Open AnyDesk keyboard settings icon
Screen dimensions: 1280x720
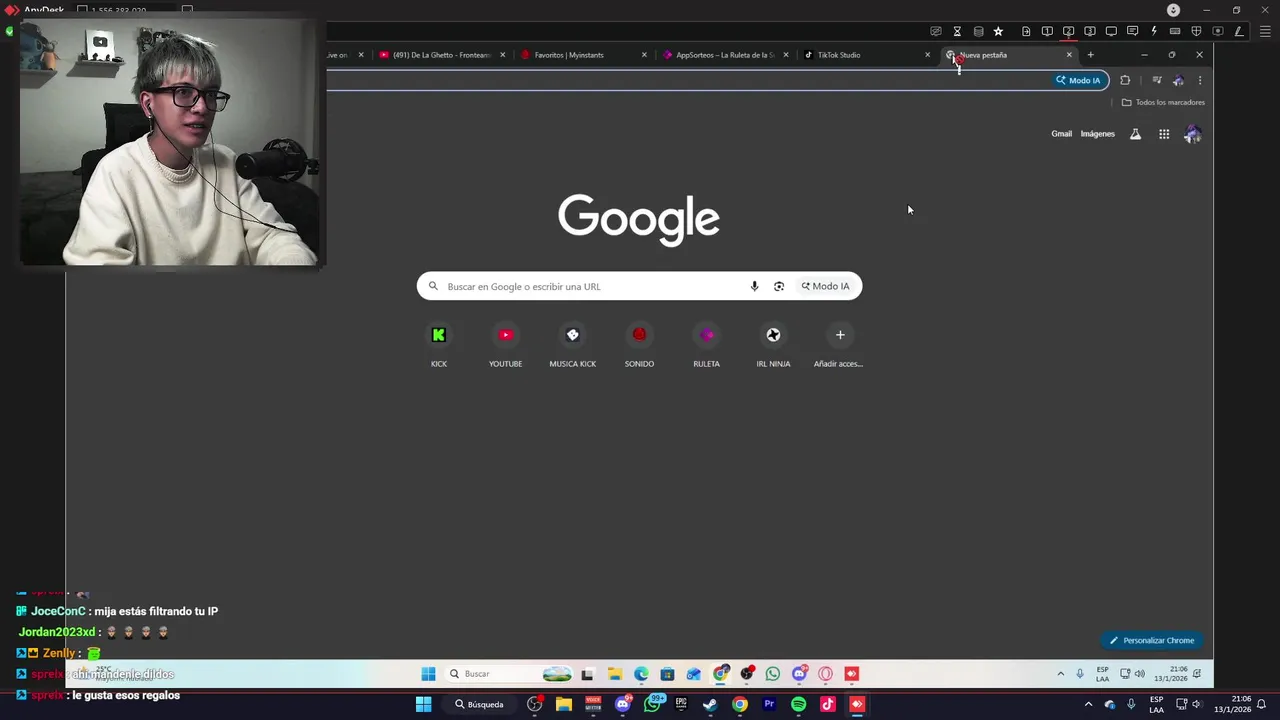(1175, 32)
